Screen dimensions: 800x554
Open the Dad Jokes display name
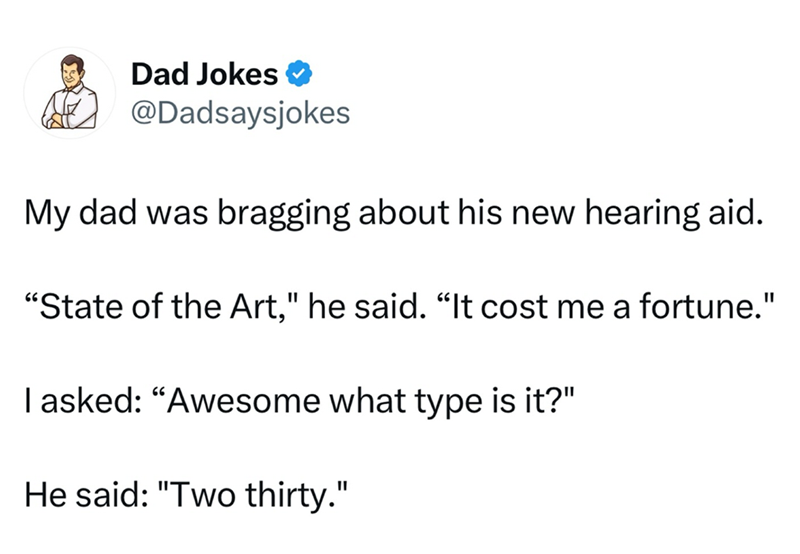point(204,73)
